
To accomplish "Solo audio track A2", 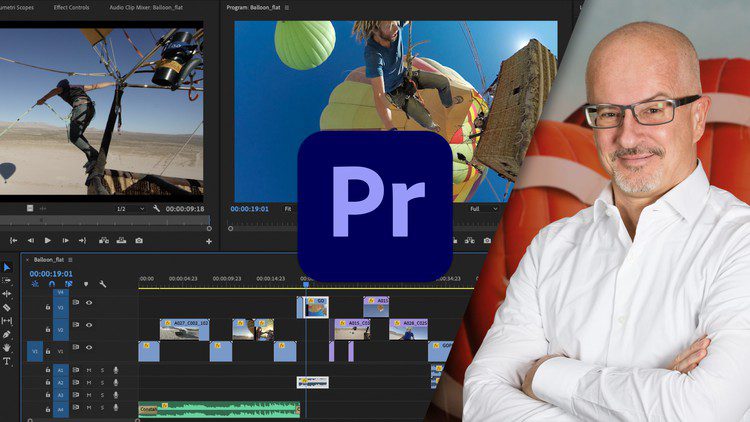I will (x=102, y=383).
